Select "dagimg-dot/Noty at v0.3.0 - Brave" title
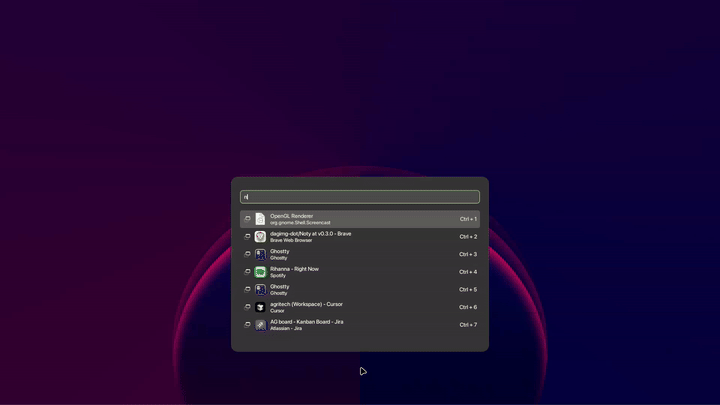 coord(310,234)
